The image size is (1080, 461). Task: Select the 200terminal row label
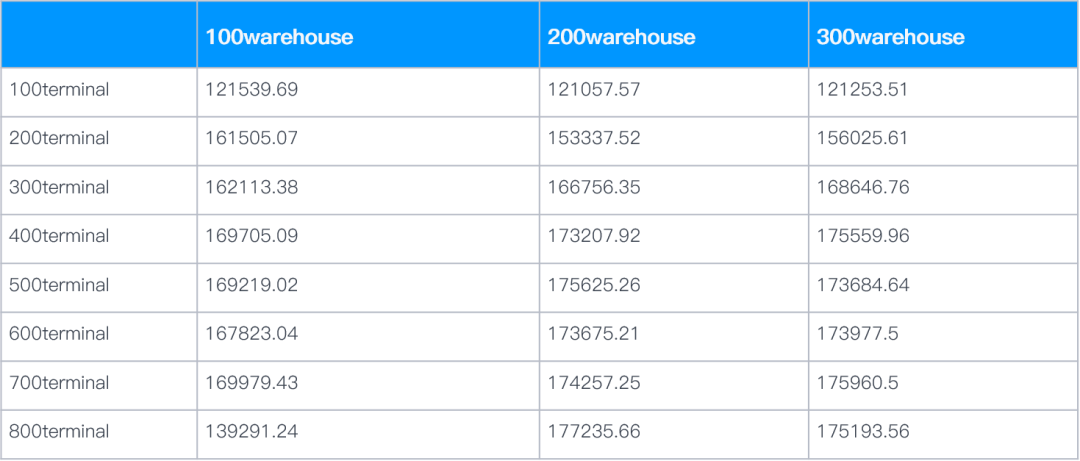click(x=59, y=139)
